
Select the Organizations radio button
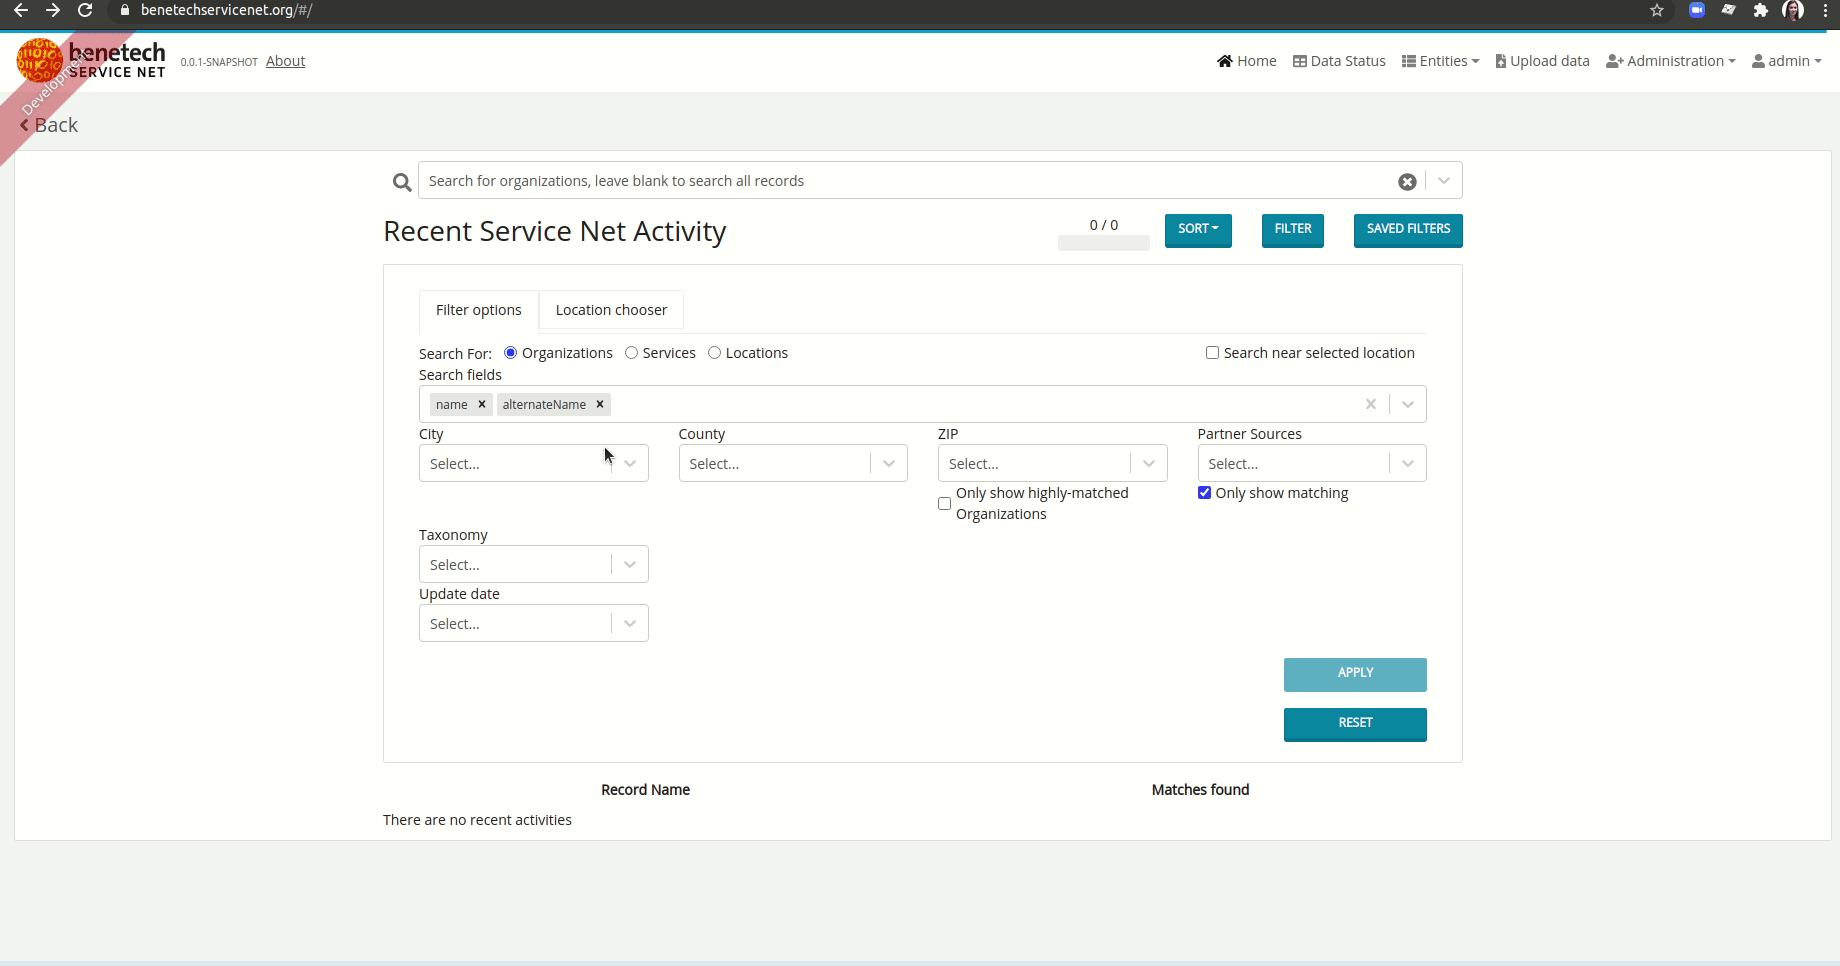click(x=511, y=353)
